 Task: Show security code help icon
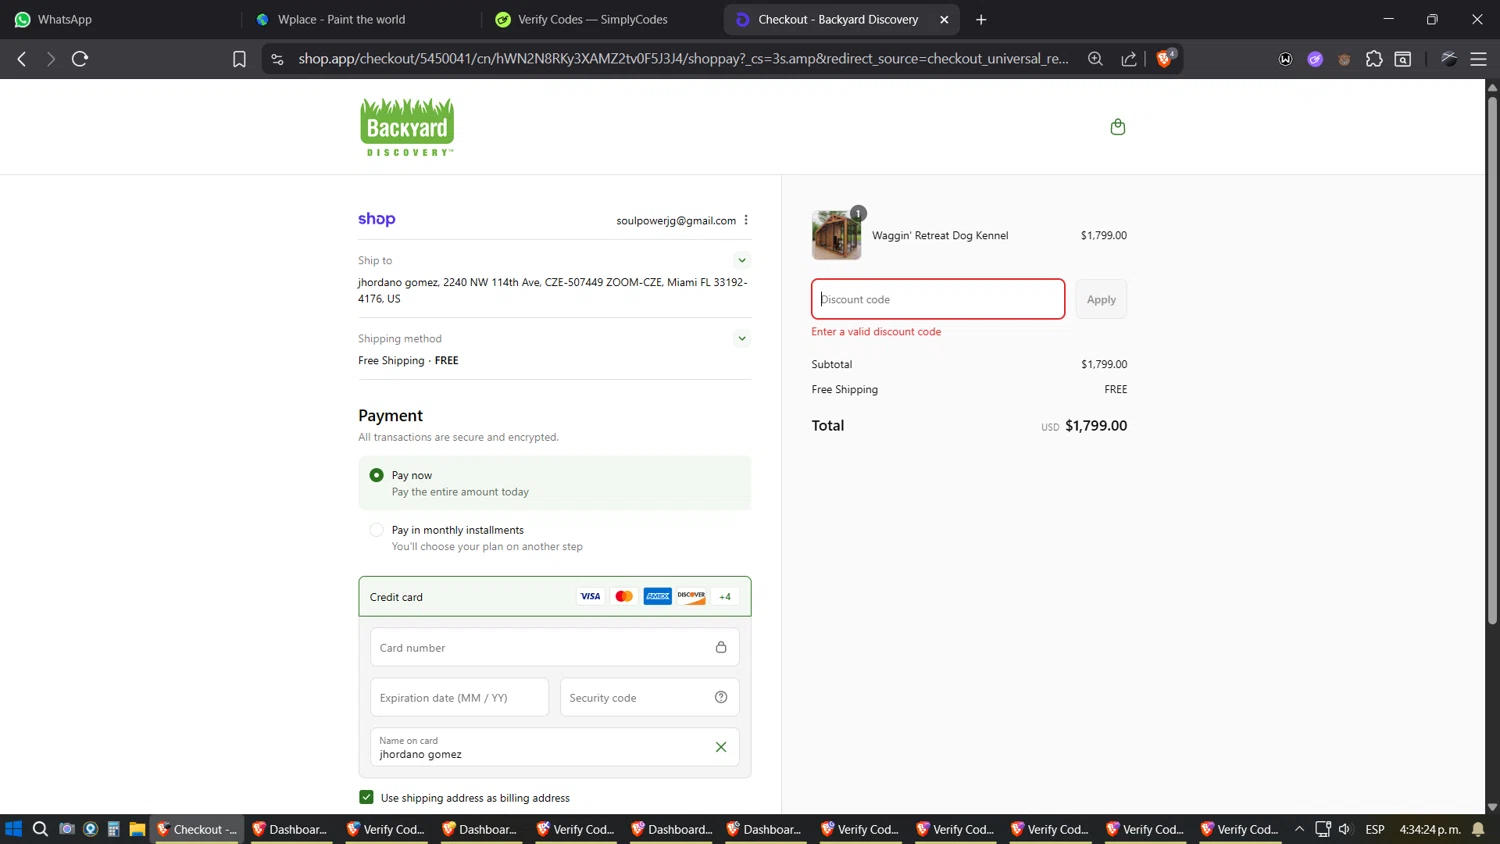[x=721, y=697]
